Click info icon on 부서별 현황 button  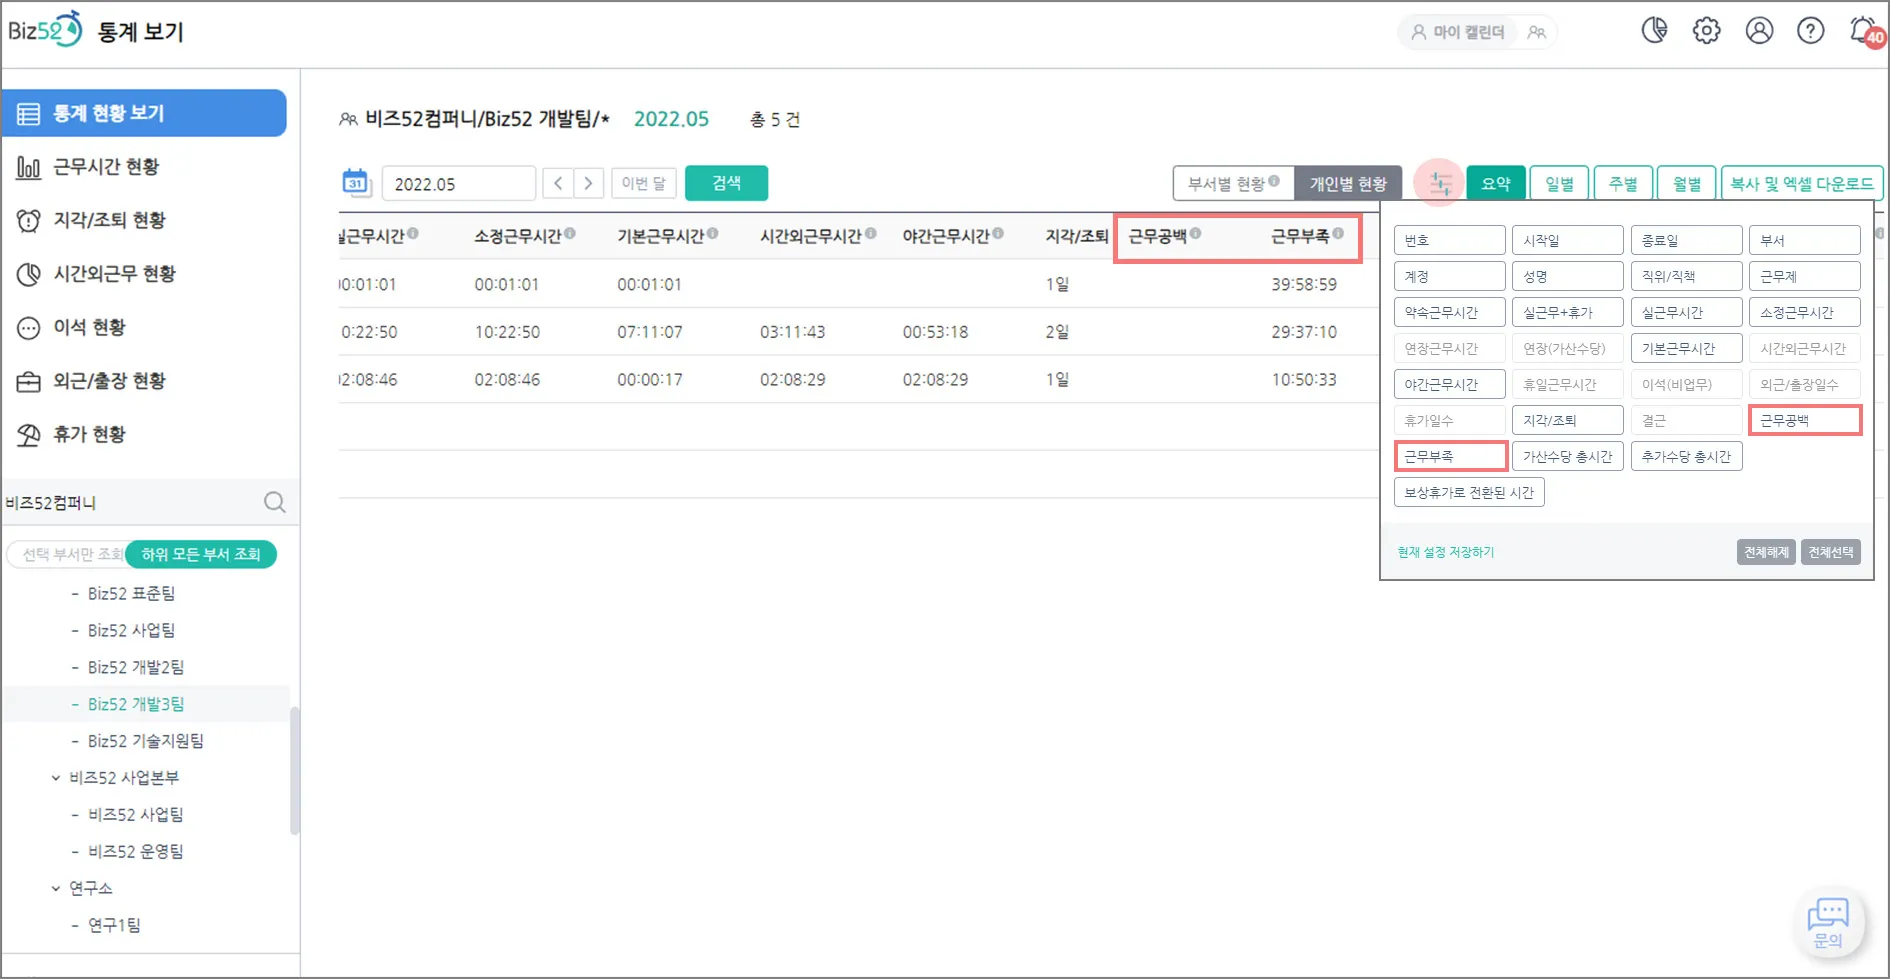pyautogui.click(x=1274, y=181)
